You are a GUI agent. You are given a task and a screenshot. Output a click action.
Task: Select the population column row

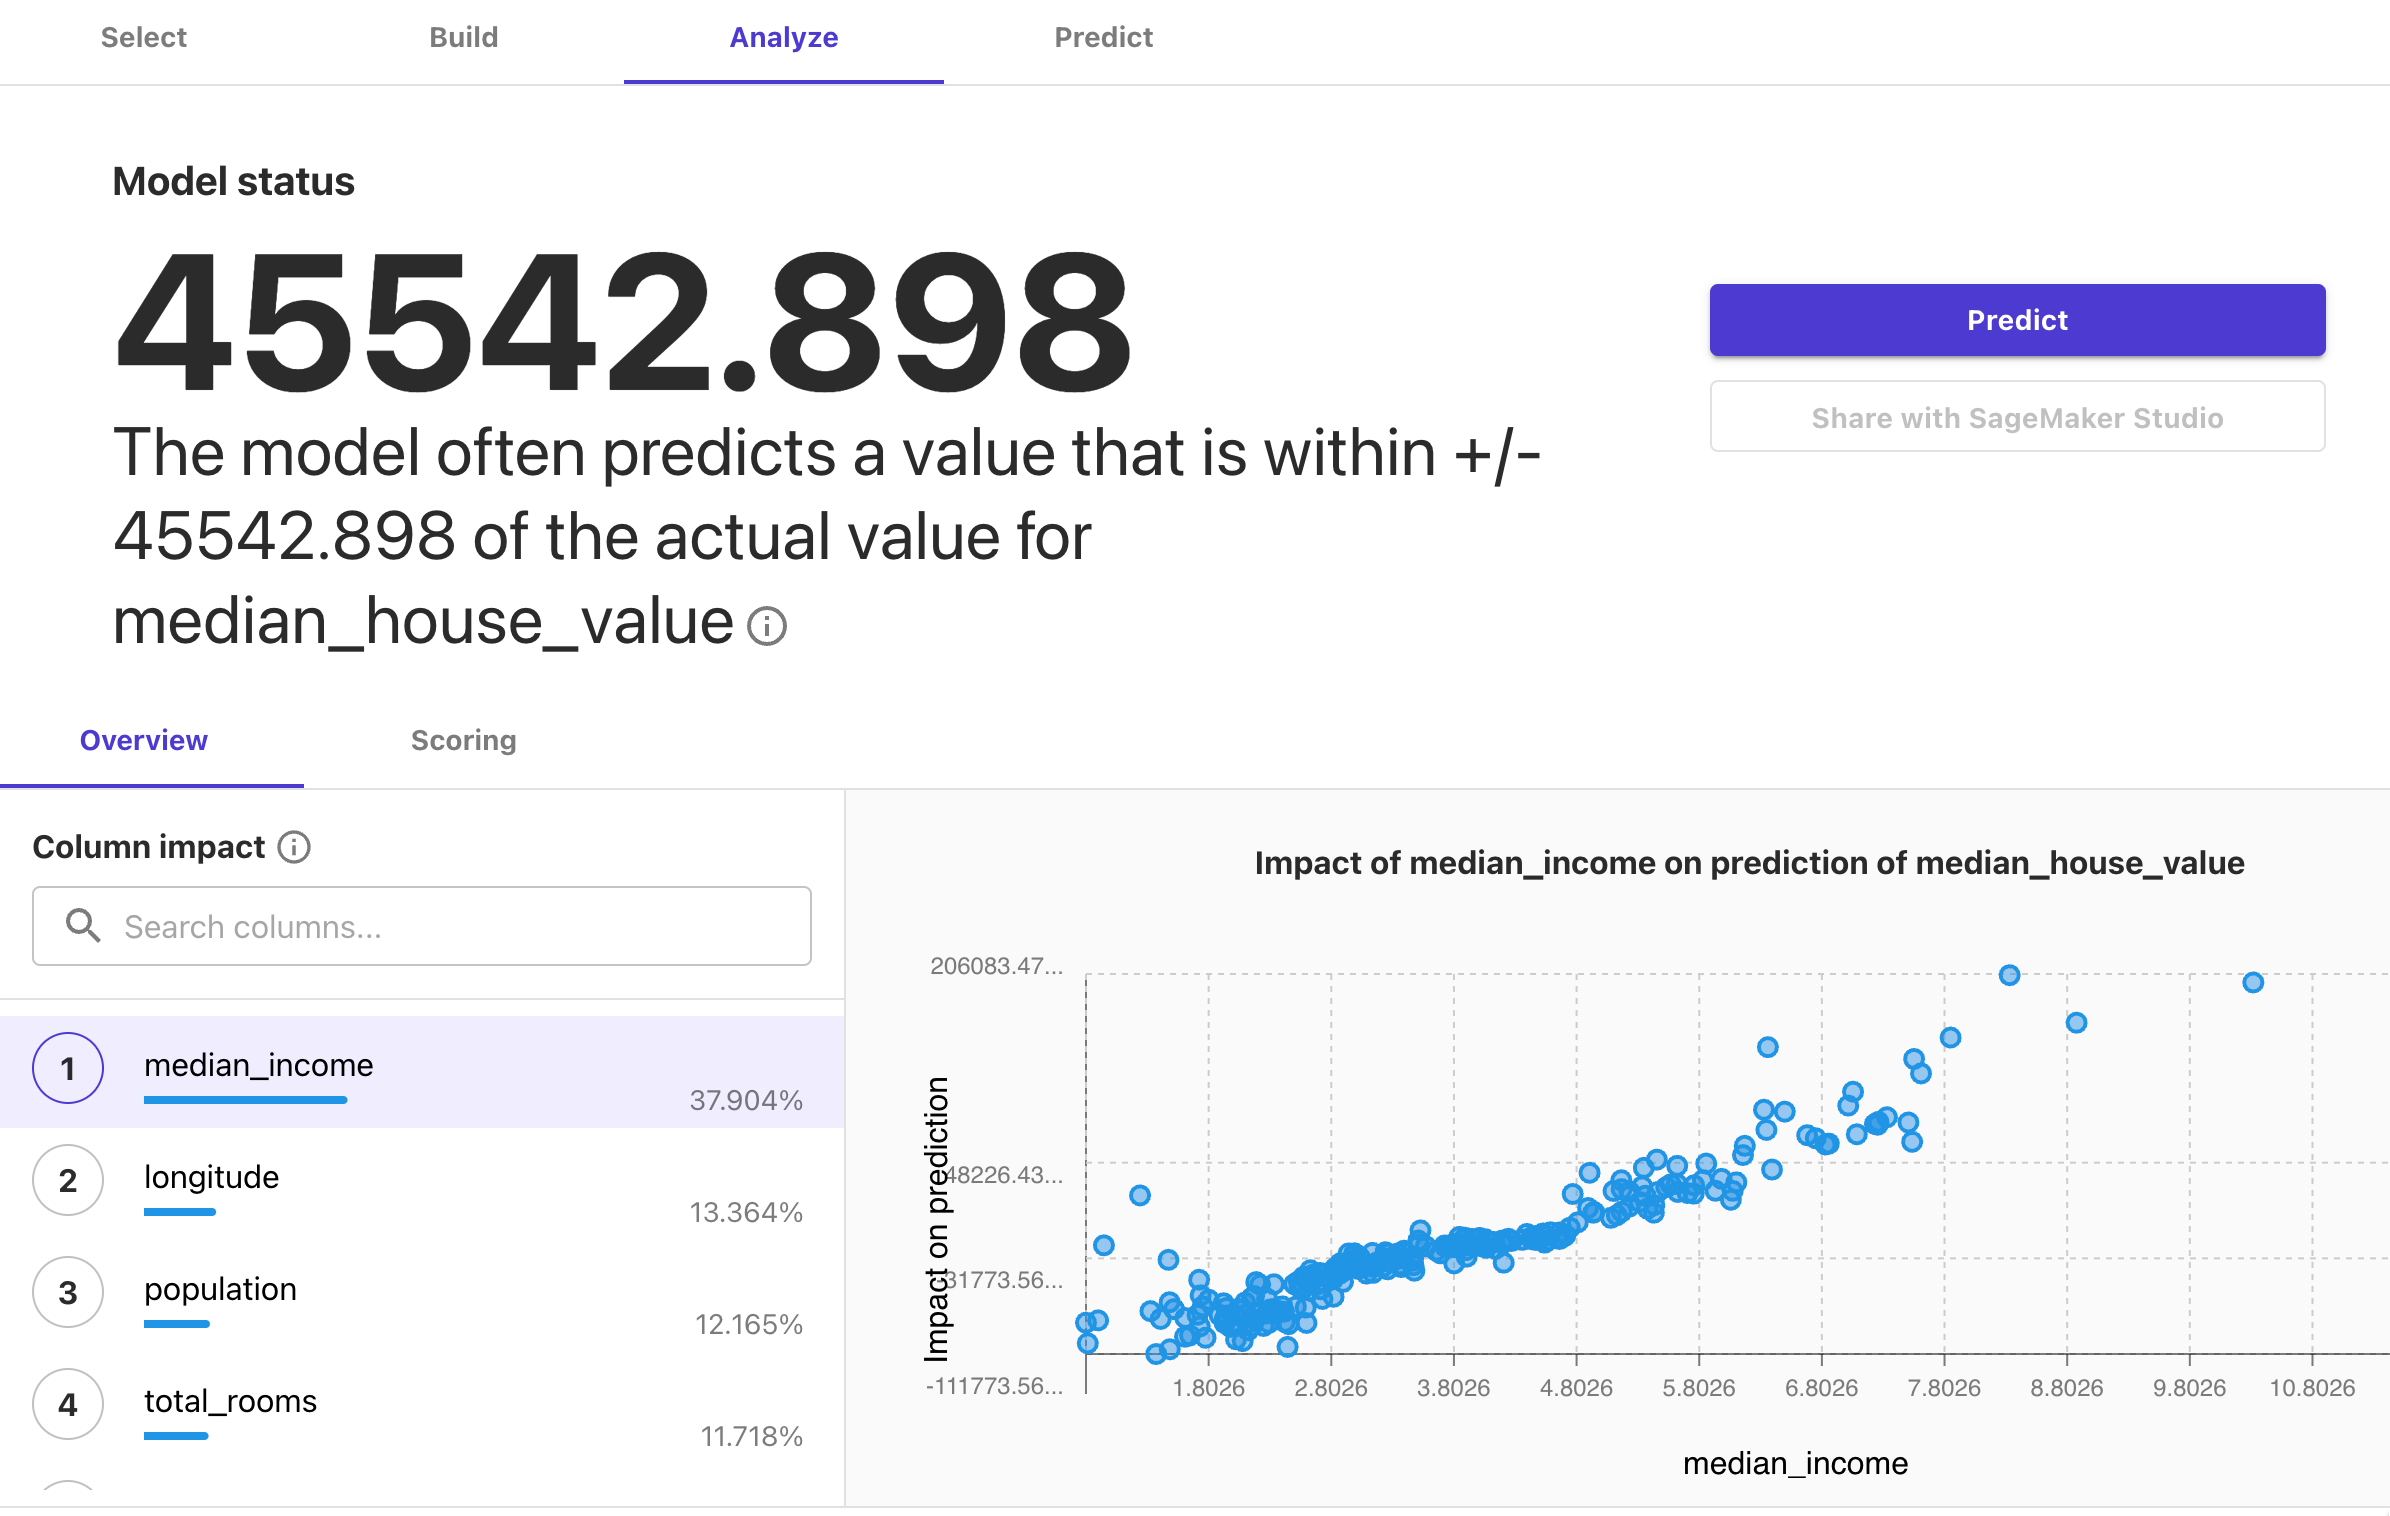click(422, 1296)
